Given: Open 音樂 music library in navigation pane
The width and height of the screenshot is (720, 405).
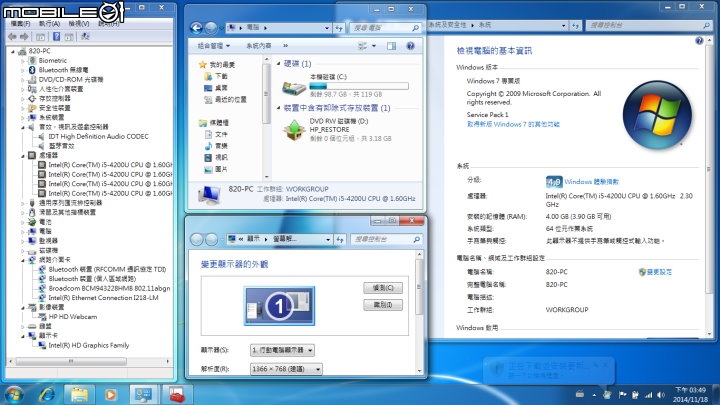Looking at the screenshot, I should click(221, 146).
